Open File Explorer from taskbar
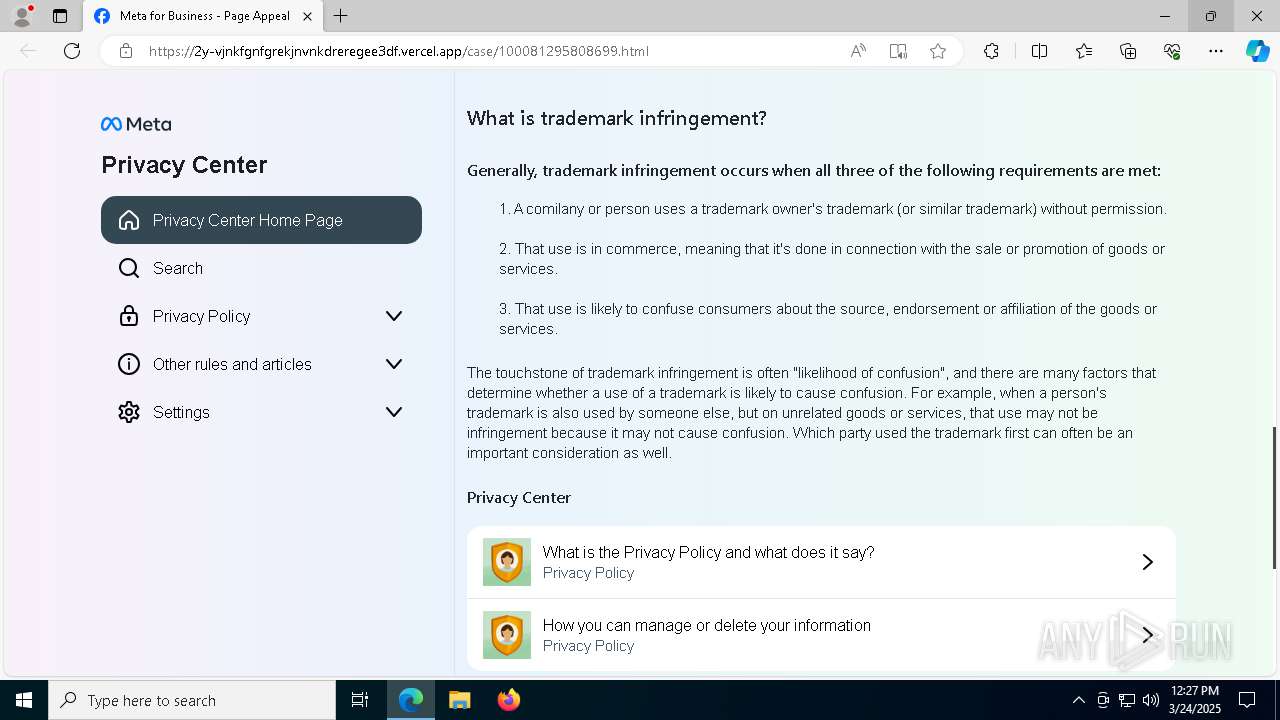This screenshot has width=1280, height=720. (459, 700)
